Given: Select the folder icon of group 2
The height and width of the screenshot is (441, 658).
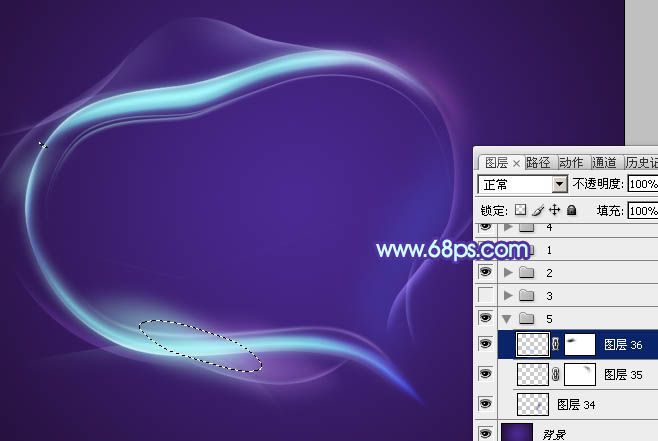Looking at the screenshot, I should [527, 272].
